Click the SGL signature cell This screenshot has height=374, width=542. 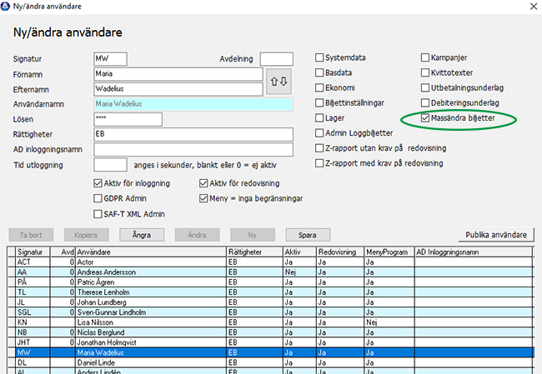(x=33, y=312)
